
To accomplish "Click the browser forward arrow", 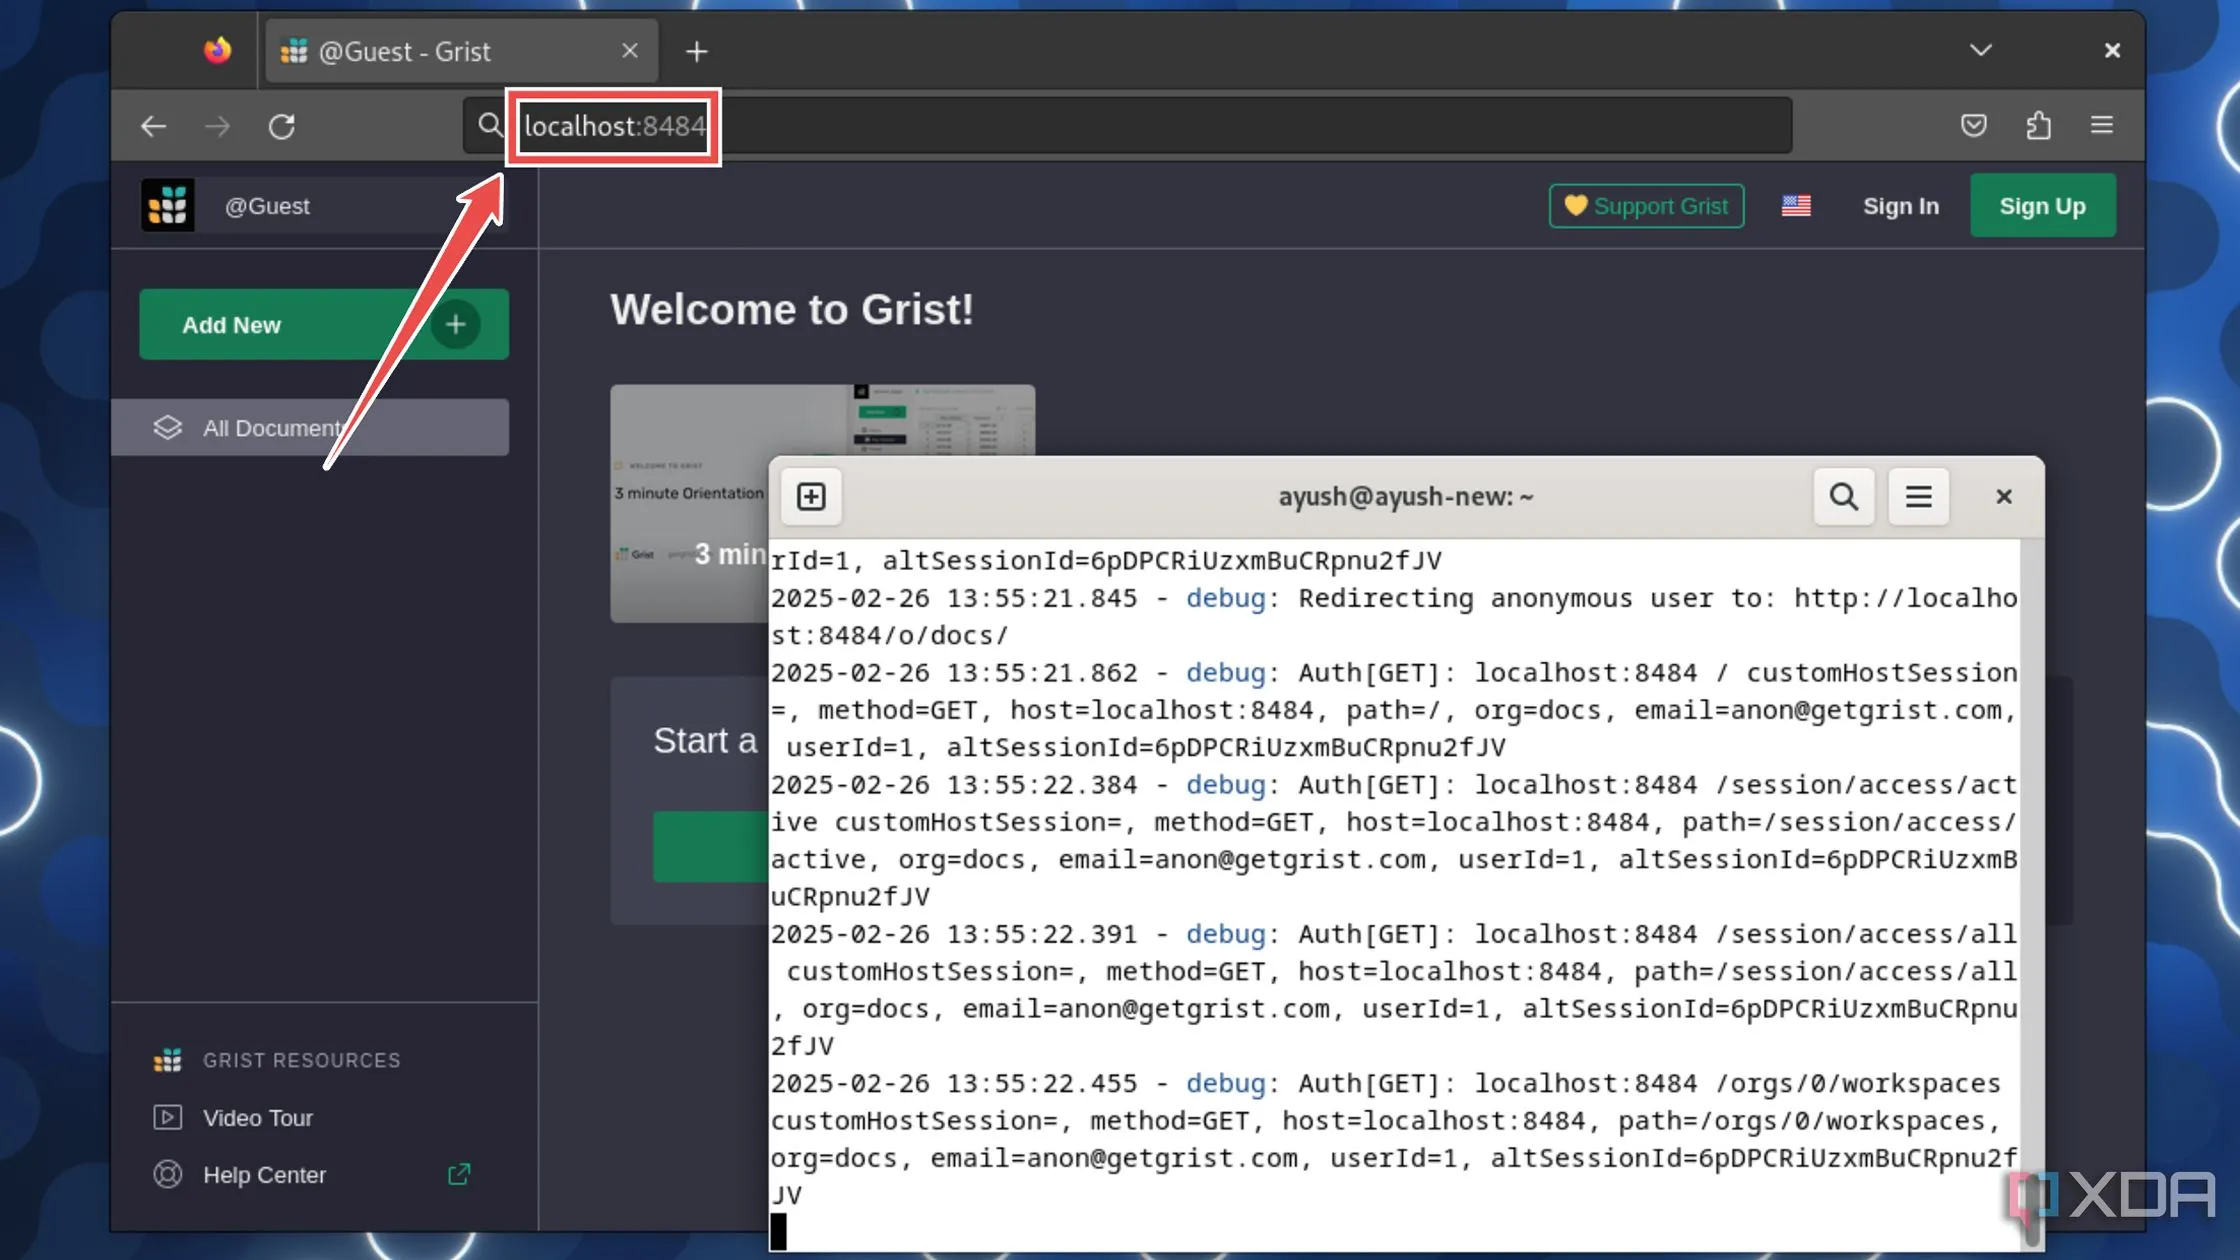I will (x=217, y=126).
